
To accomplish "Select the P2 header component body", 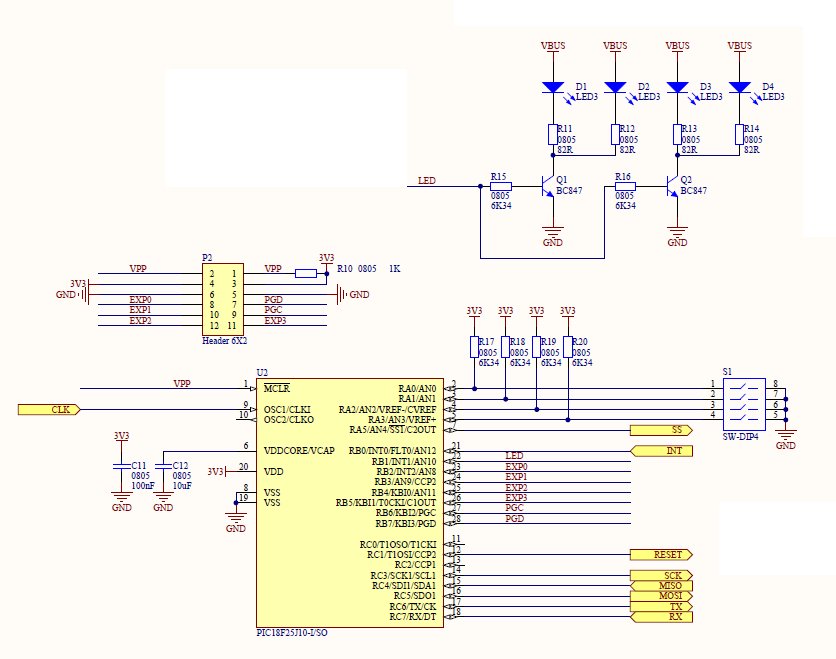I will point(223,299).
